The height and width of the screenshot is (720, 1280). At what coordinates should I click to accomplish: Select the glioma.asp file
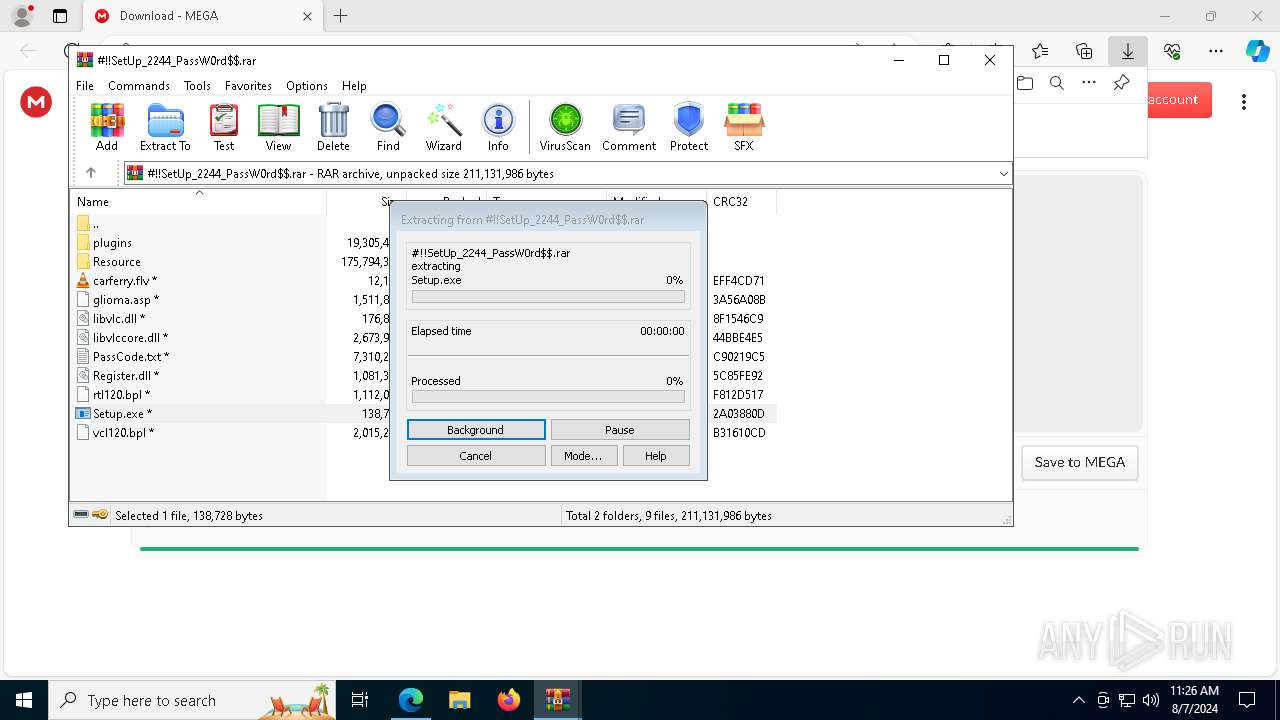pyautogui.click(x=125, y=300)
